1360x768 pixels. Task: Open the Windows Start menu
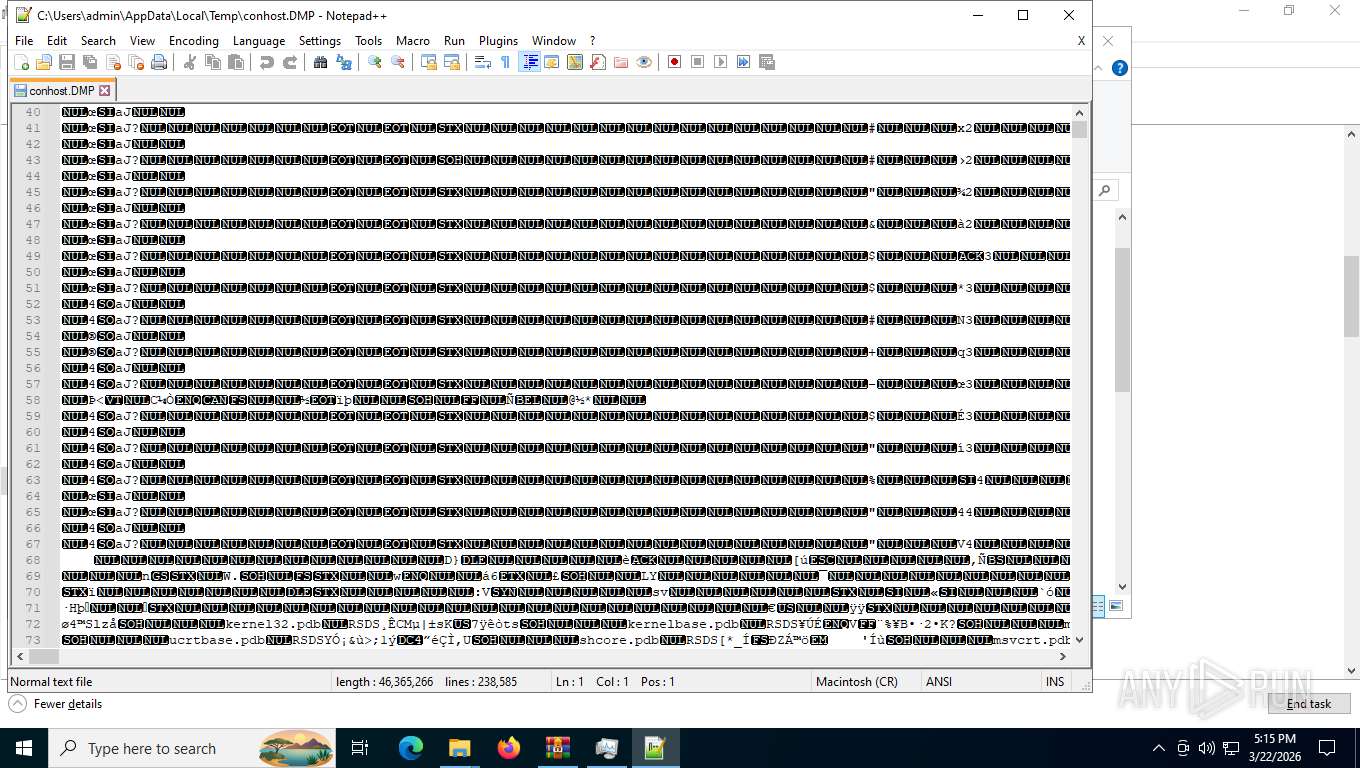click(x=24, y=748)
